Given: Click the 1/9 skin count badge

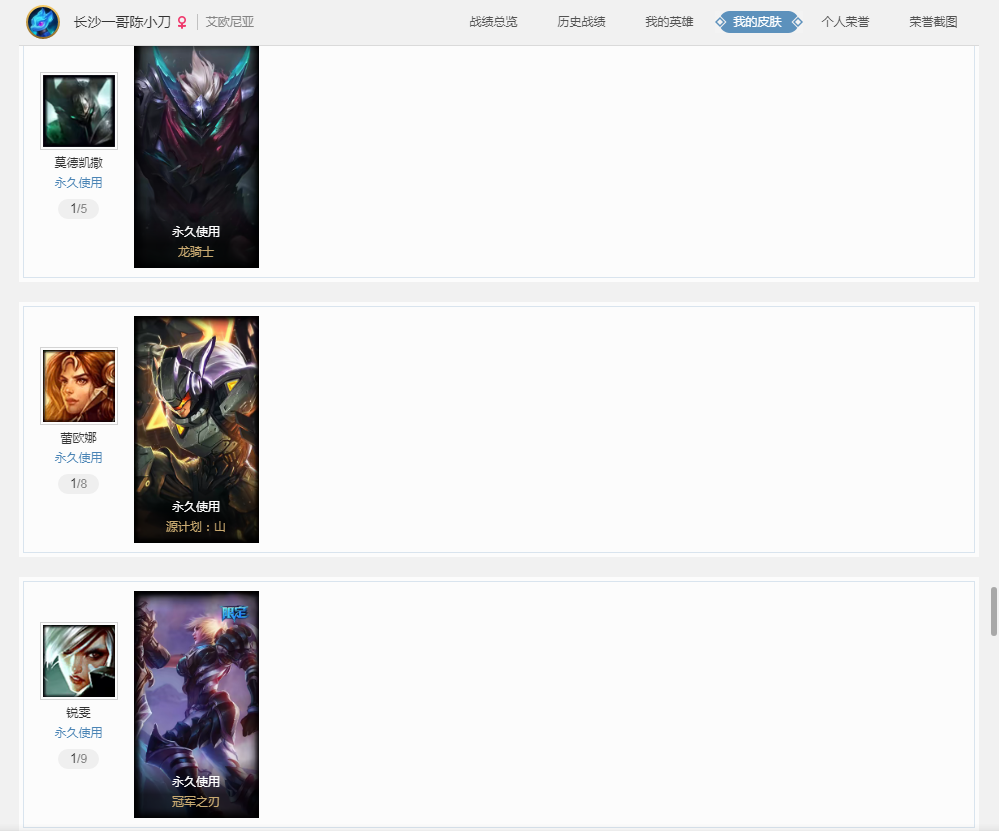Looking at the screenshot, I should click(x=78, y=758).
